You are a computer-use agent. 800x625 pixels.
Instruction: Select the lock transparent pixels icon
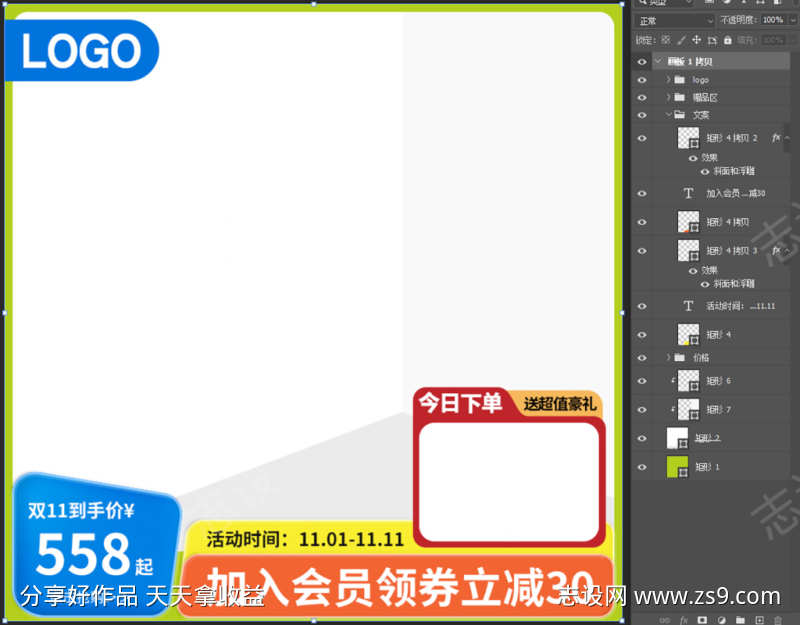tap(664, 40)
